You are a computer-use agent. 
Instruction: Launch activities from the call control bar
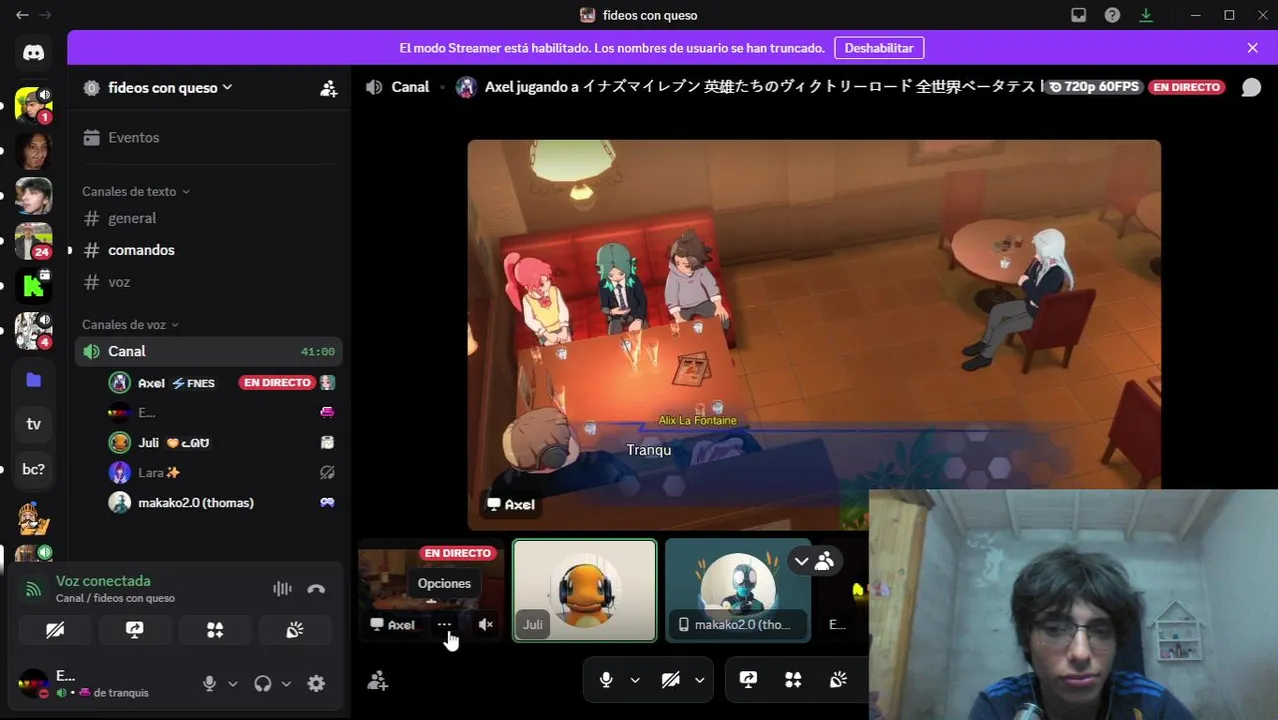(x=793, y=680)
